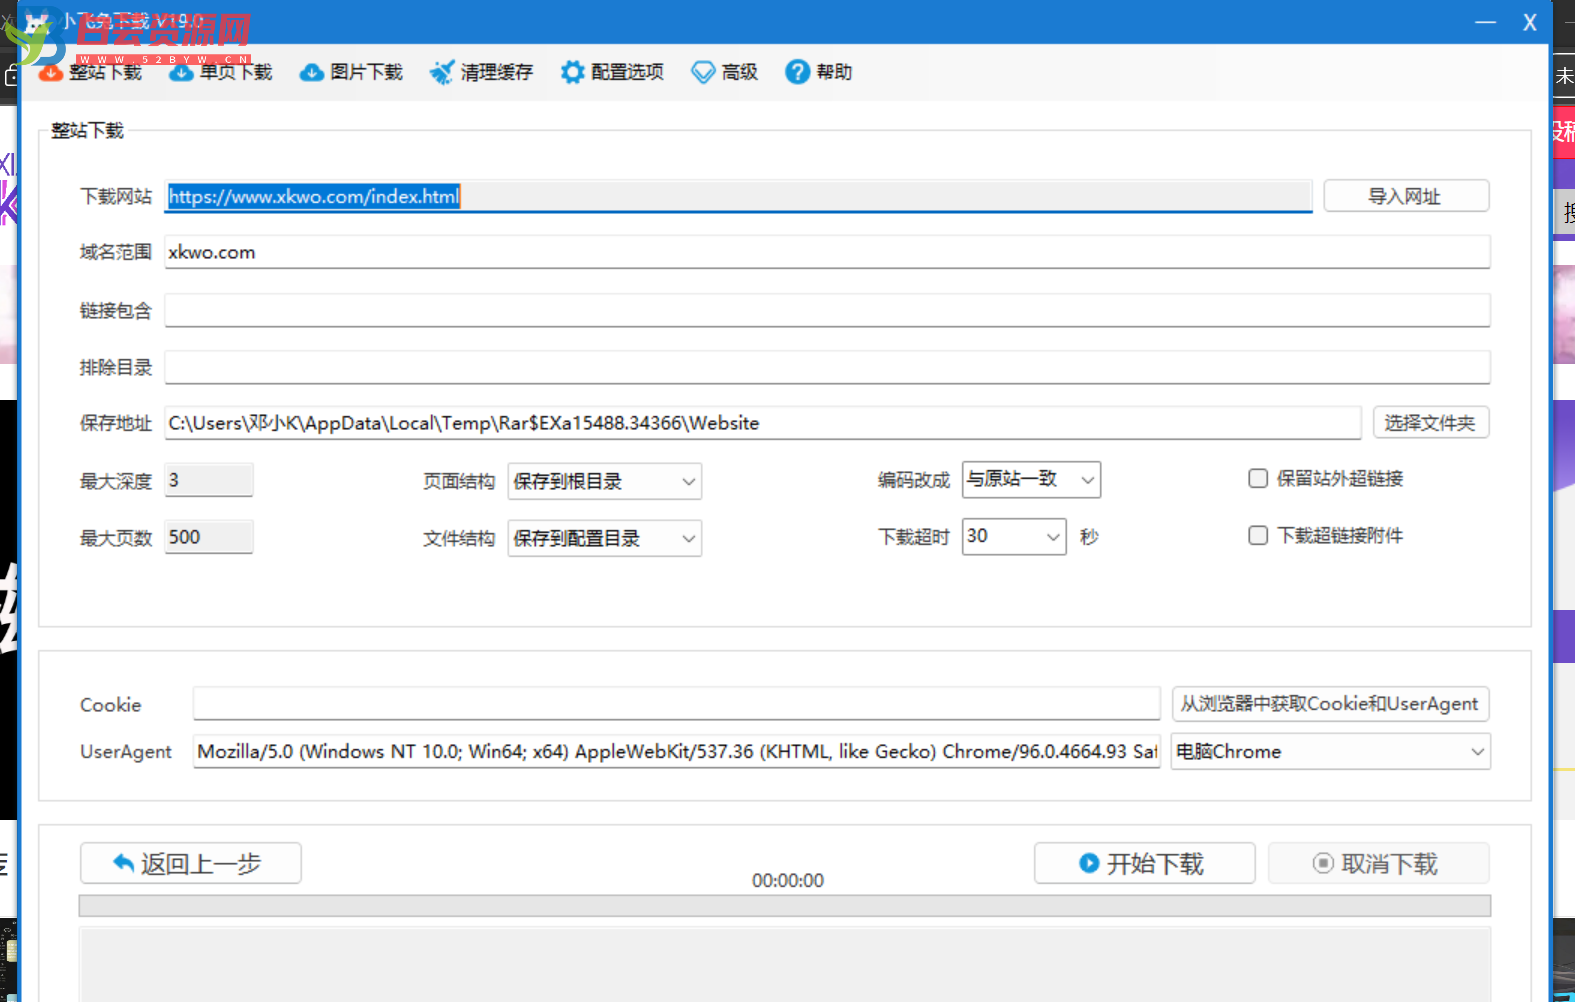Expand the 电脑Chrome UserAgent dropdown

click(x=1330, y=751)
